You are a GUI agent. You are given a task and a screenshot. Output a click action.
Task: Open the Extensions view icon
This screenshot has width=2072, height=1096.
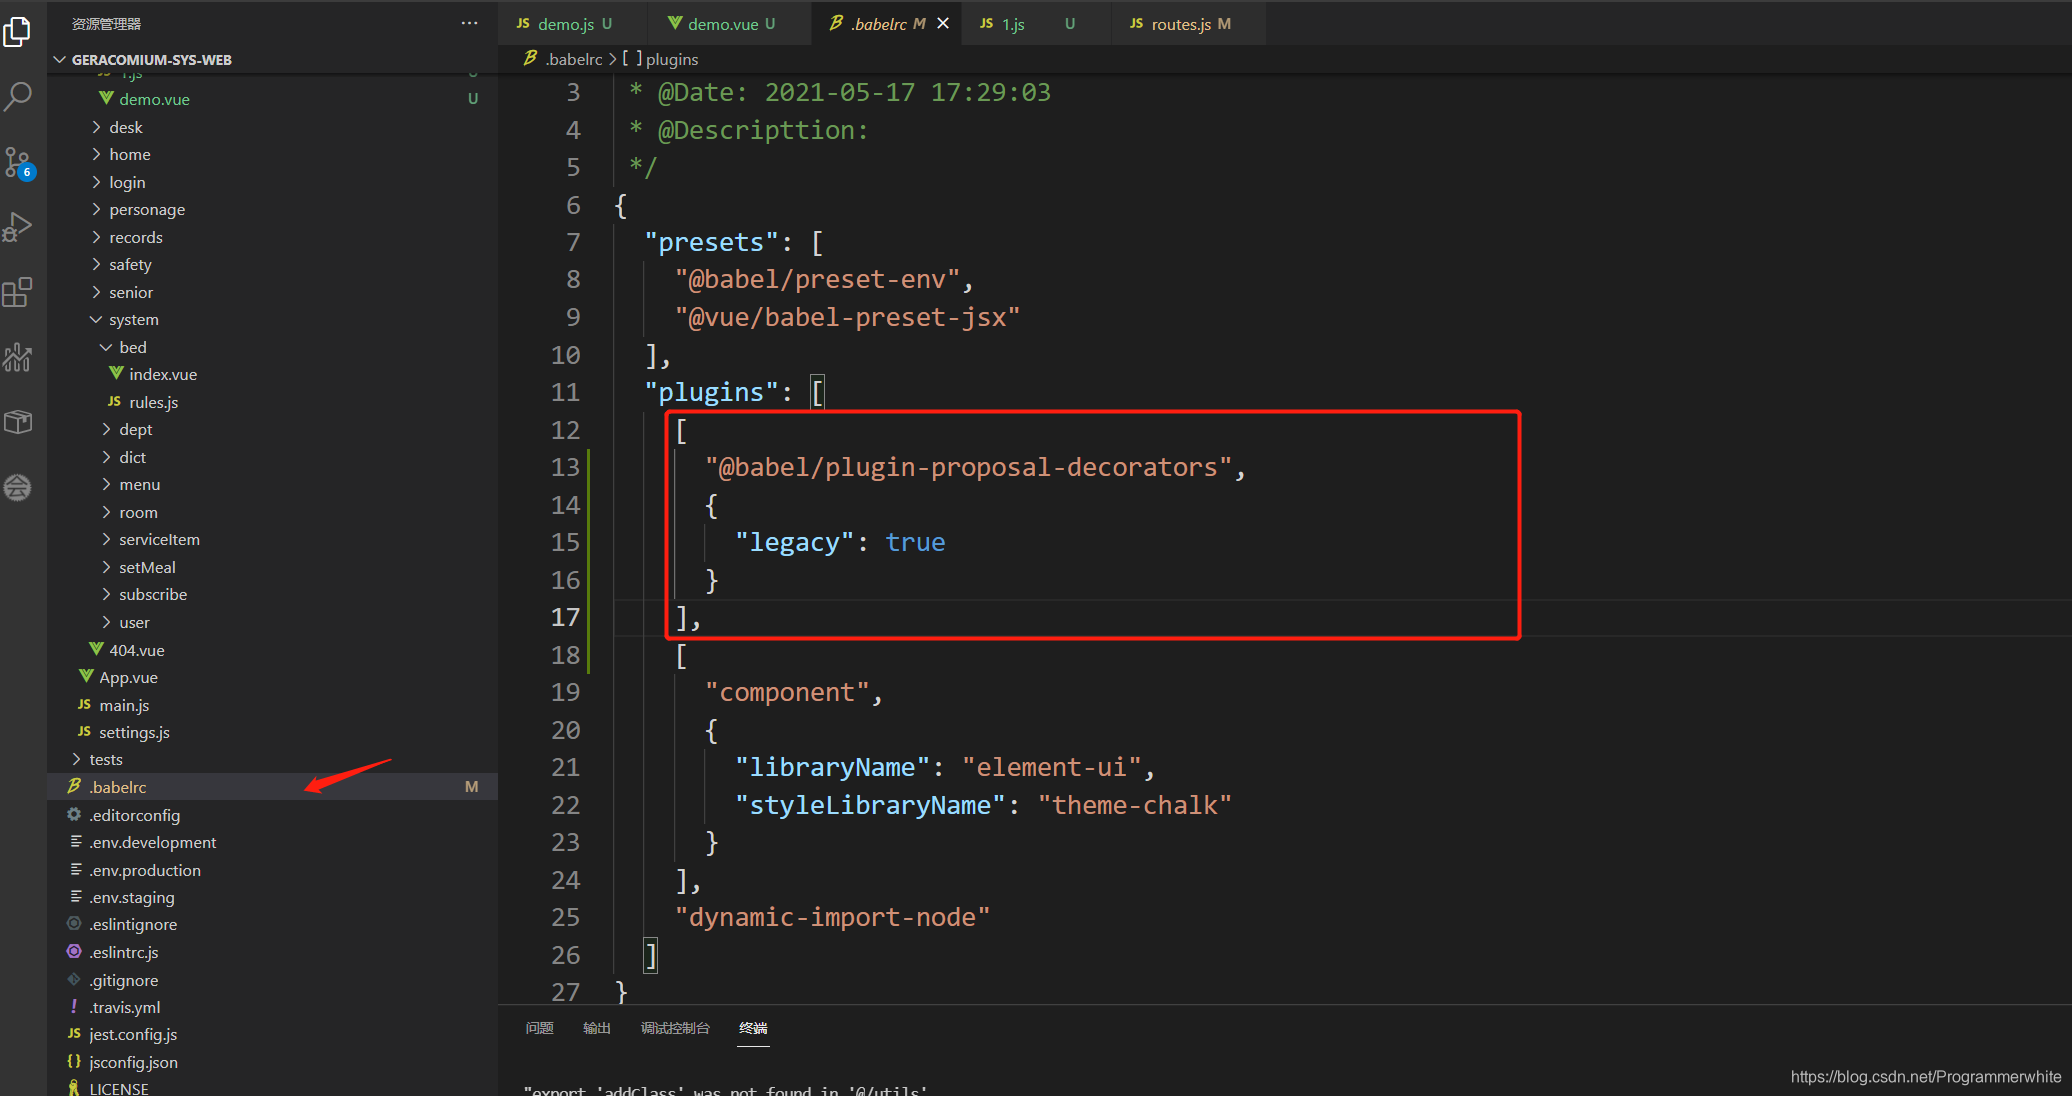(x=18, y=292)
